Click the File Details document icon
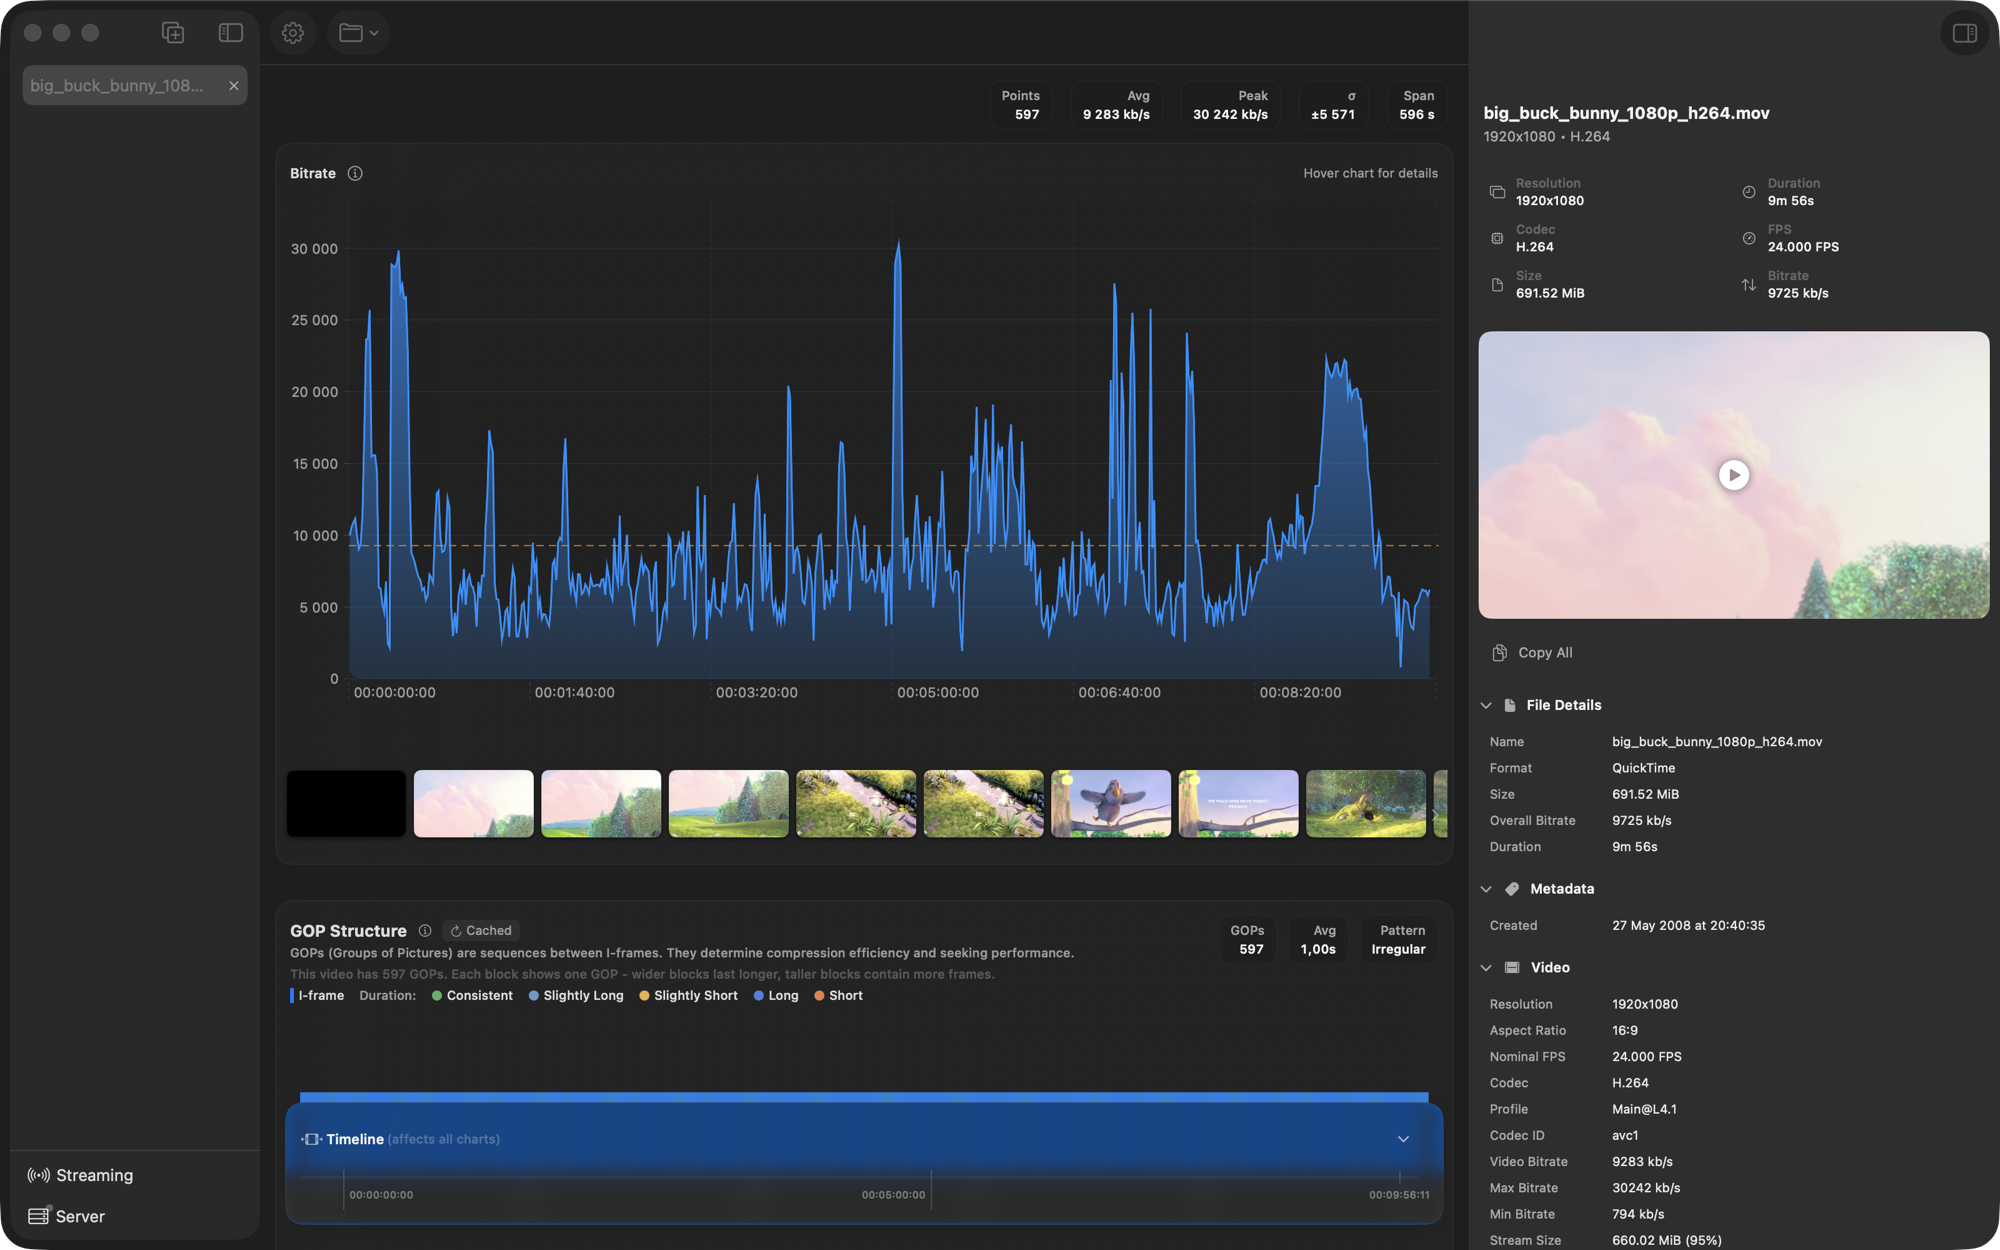The image size is (2000, 1250). tap(1510, 705)
